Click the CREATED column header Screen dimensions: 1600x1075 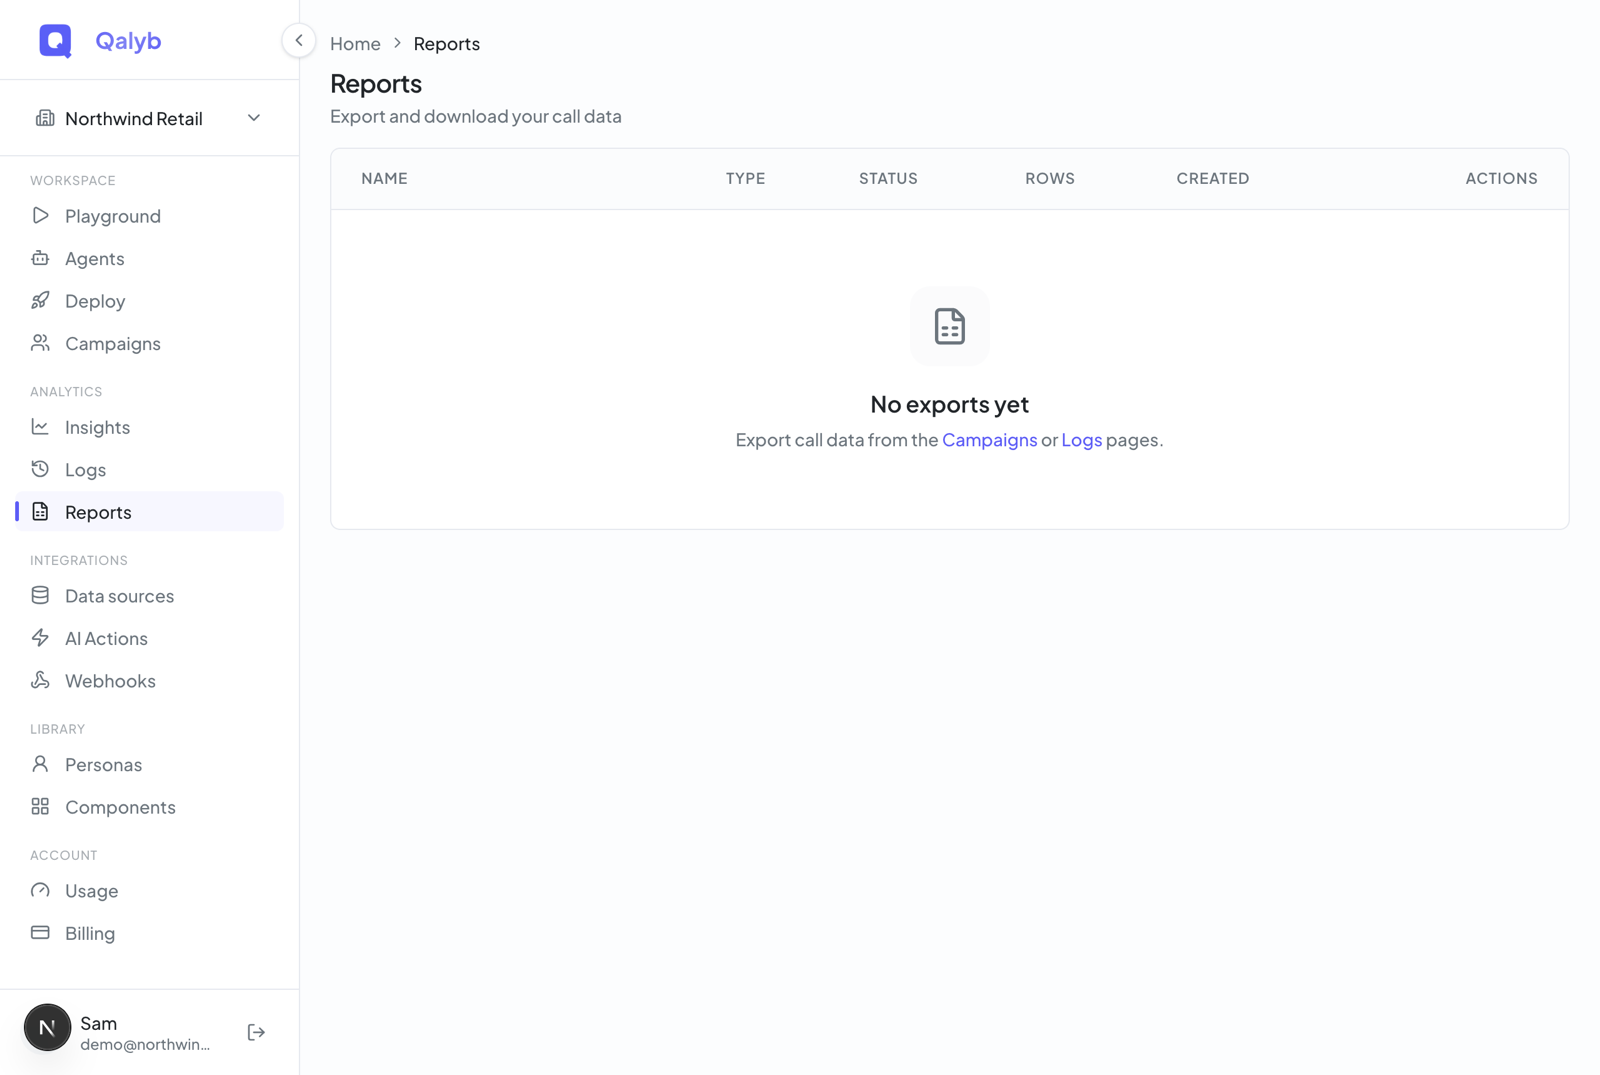click(x=1212, y=179)
